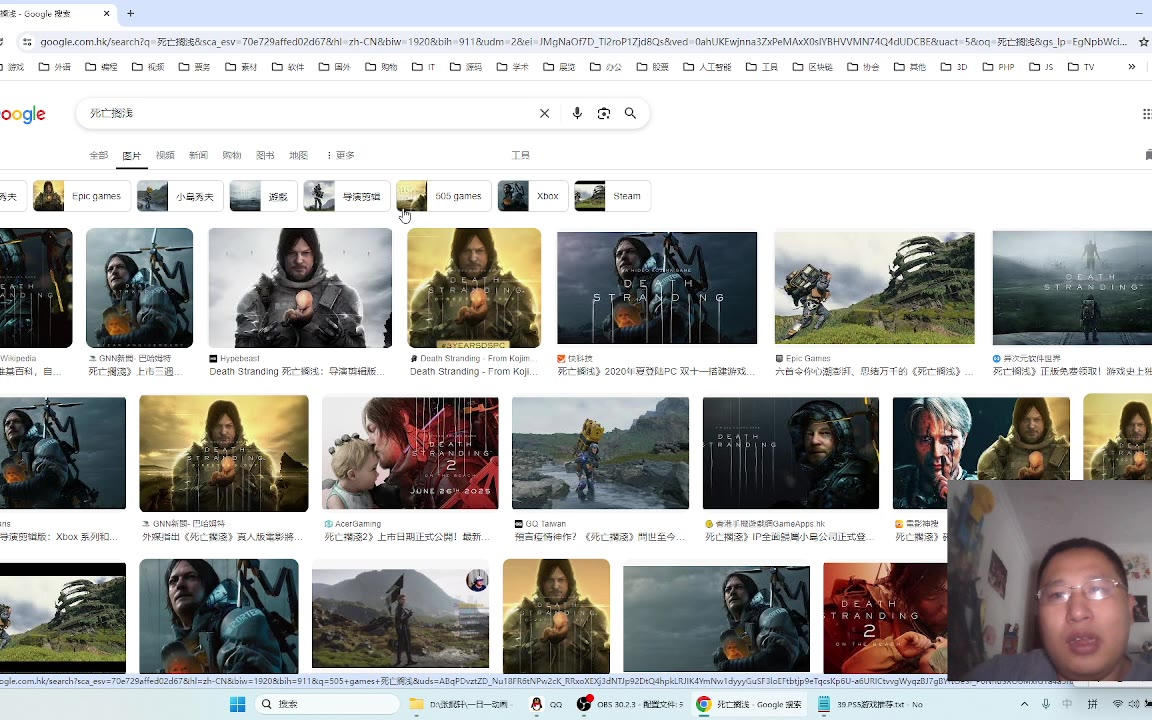Switch to the Chrome taskbar window
The width and height of the screenshot is (1152, 720).
pos(749,704)
